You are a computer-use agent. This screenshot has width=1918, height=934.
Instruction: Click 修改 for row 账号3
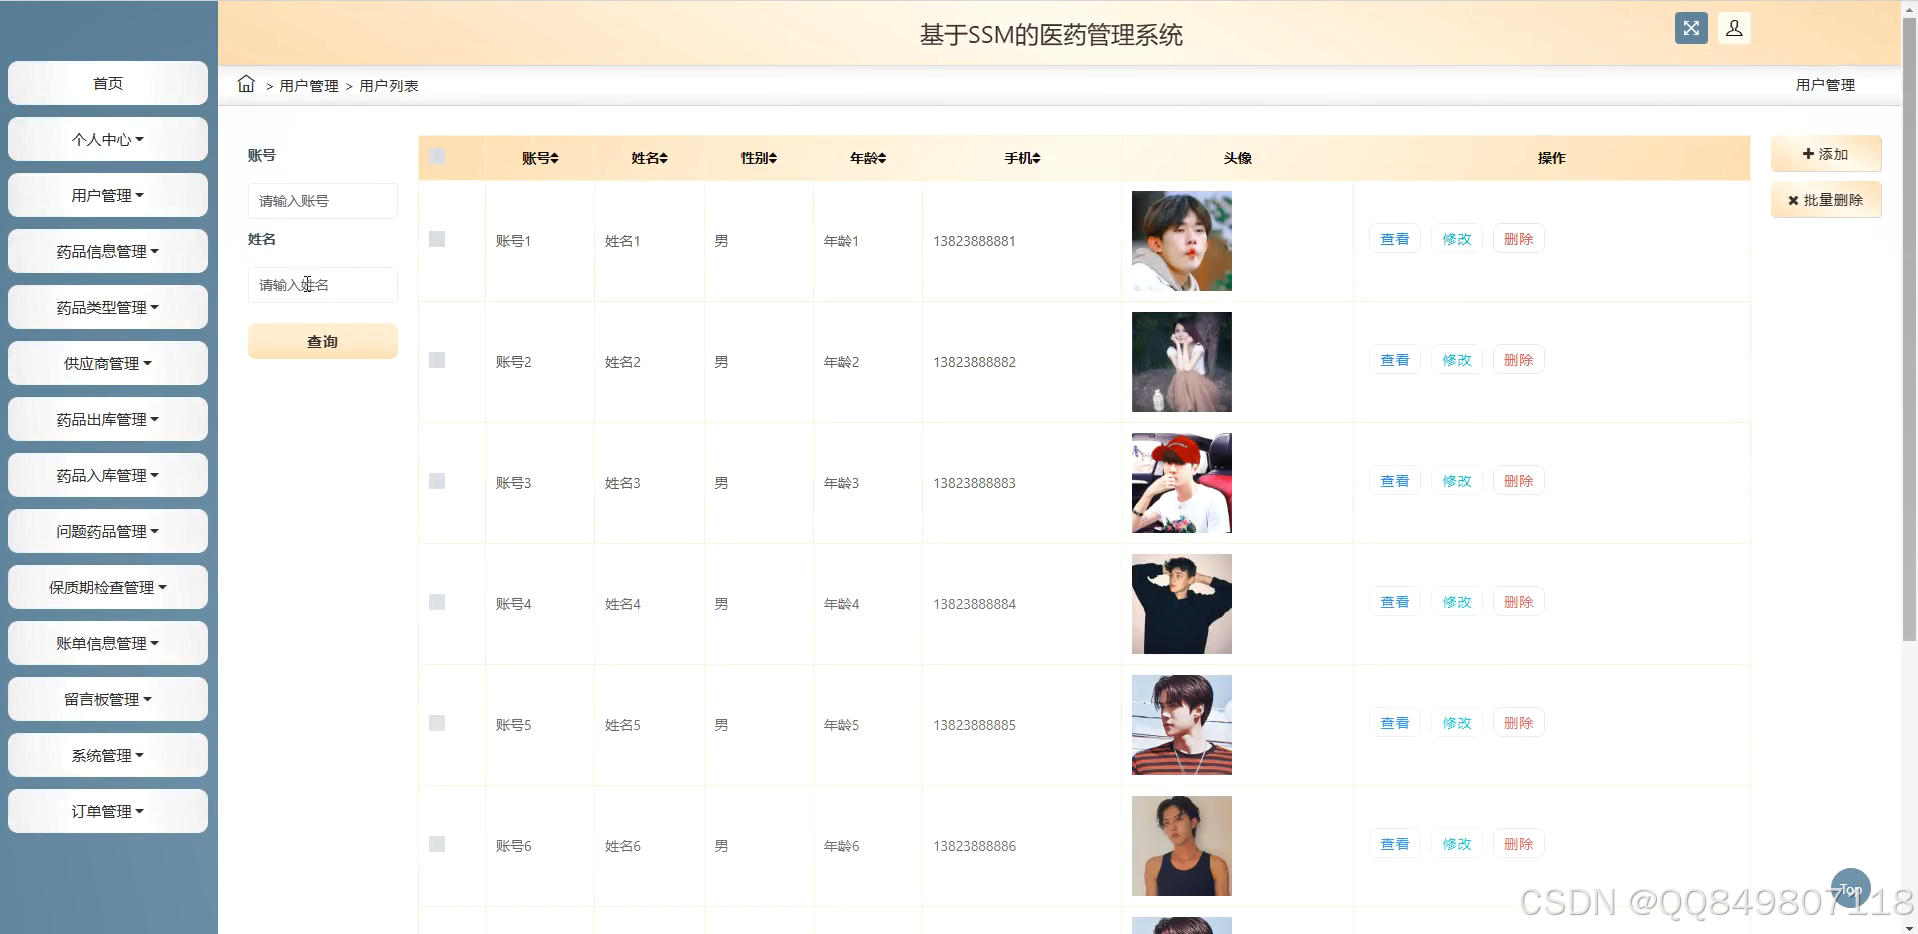[x=1457, y=481]
